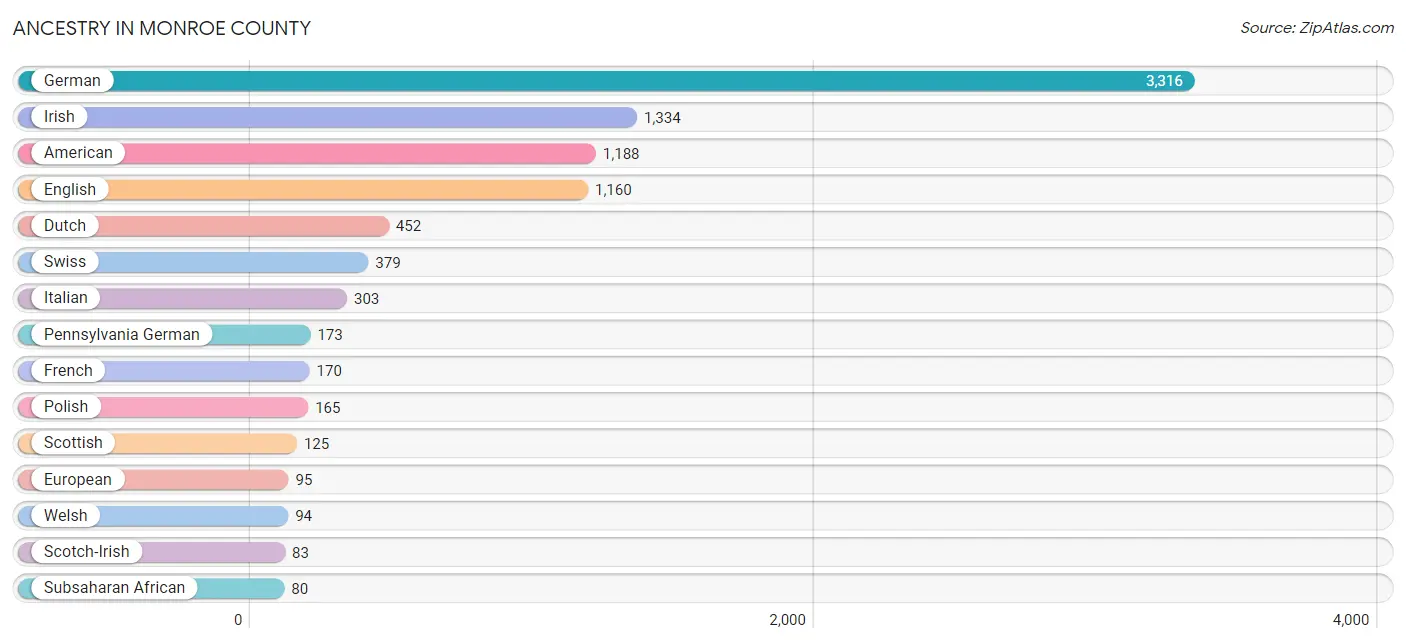Select the 1,334 value beside Irish
This screenshot has height=644, width=1406.
(662, 118)
